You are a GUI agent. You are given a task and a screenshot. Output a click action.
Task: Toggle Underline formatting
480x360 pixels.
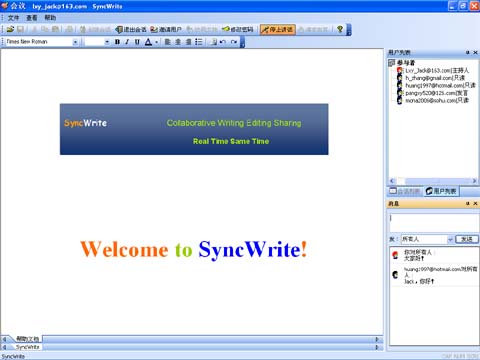(x=137, y=42)
